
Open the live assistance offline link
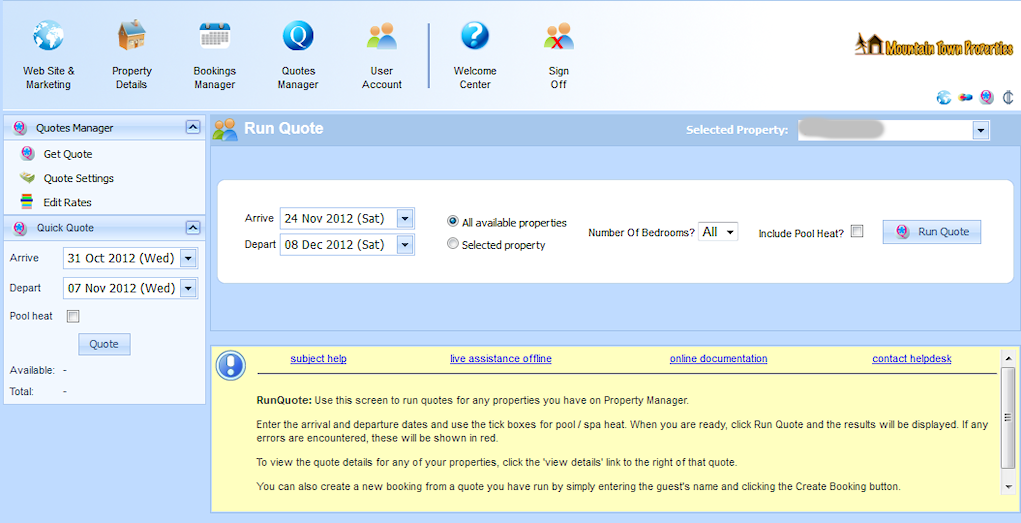point(501,359)
